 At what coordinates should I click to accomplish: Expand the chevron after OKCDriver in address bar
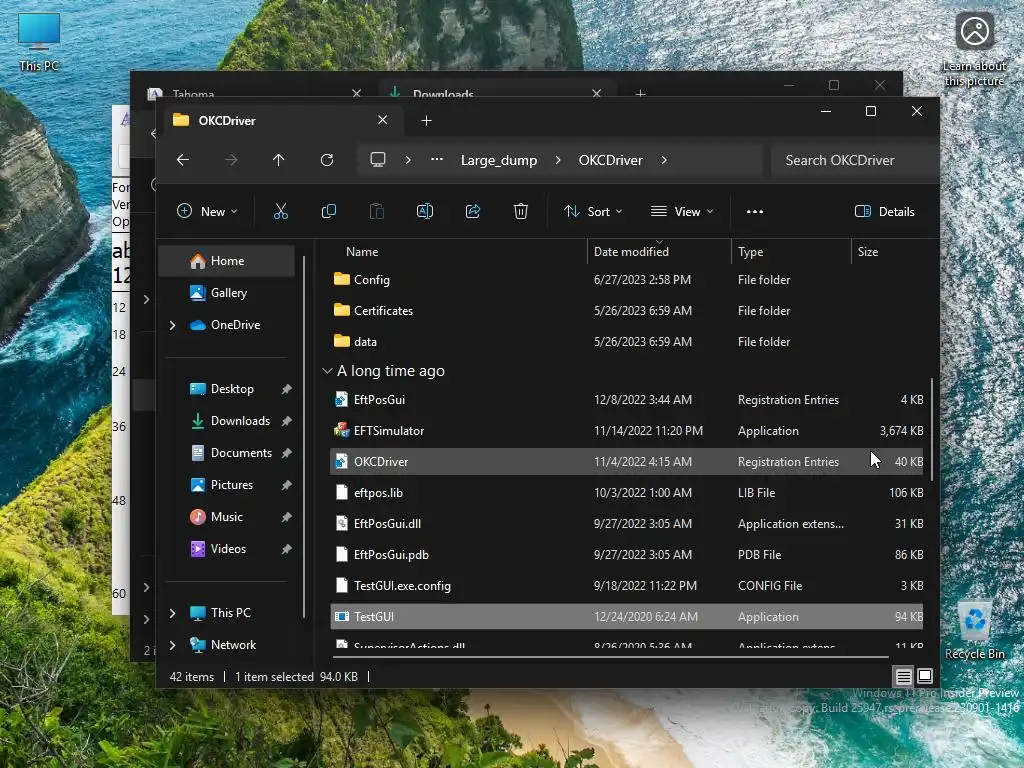[664, 160]
